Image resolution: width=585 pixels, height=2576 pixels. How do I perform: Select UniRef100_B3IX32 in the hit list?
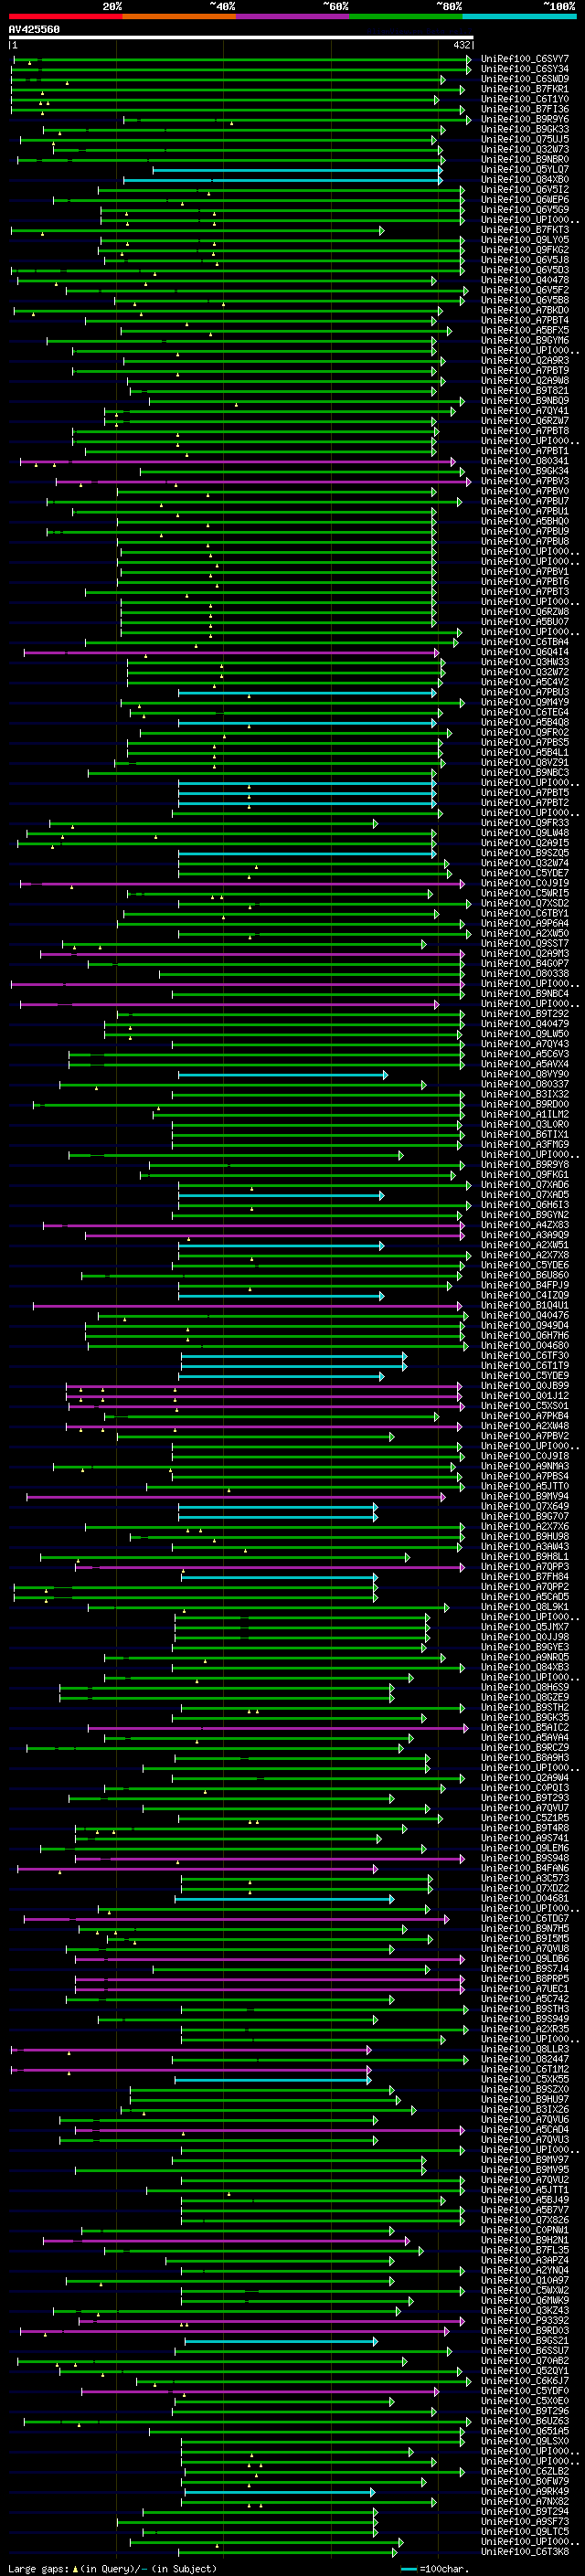525,1094
